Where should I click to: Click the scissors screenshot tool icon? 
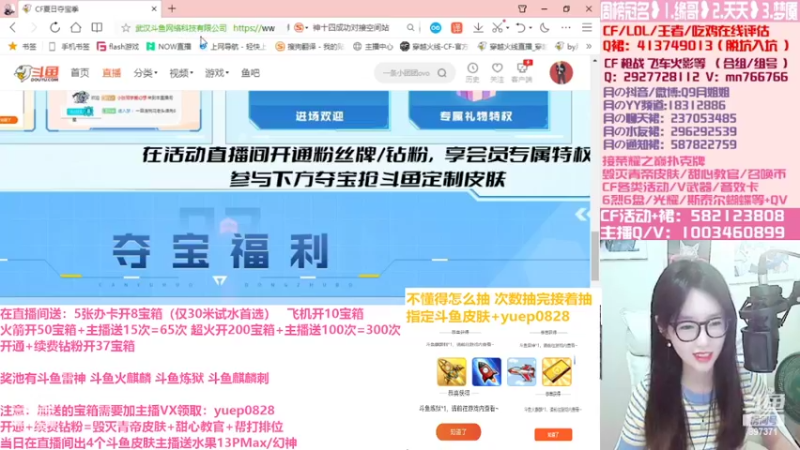pos(497,28)
